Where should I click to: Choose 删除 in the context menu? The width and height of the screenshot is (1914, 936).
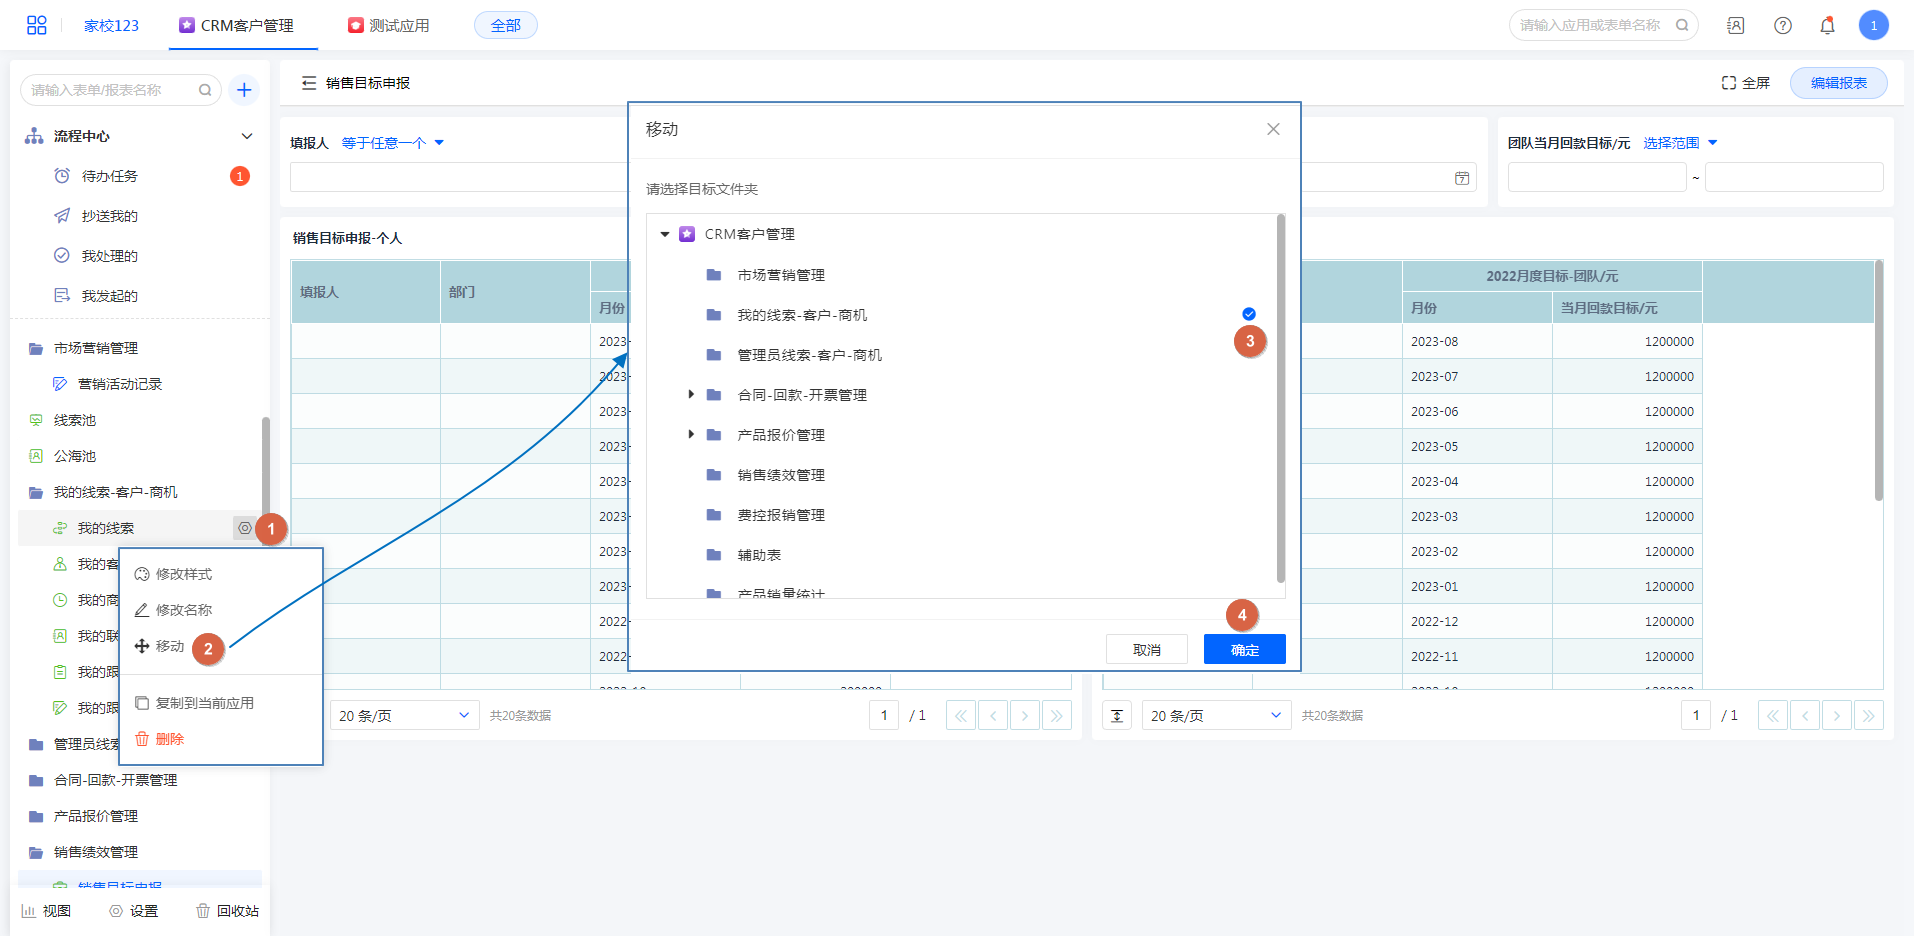[x=169, y=739]
